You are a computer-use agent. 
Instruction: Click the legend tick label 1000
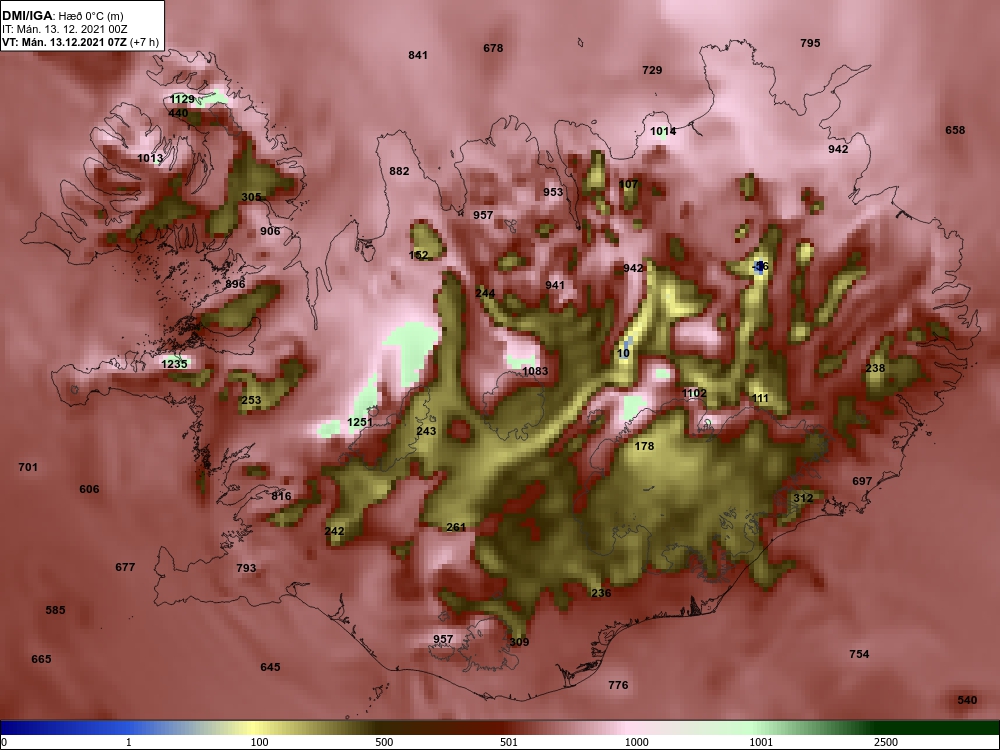point(636,742)
